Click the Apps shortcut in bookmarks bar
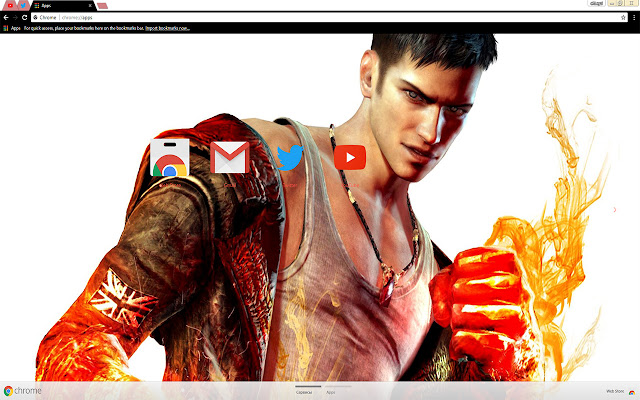640x400 pixels. coord(12,28)
